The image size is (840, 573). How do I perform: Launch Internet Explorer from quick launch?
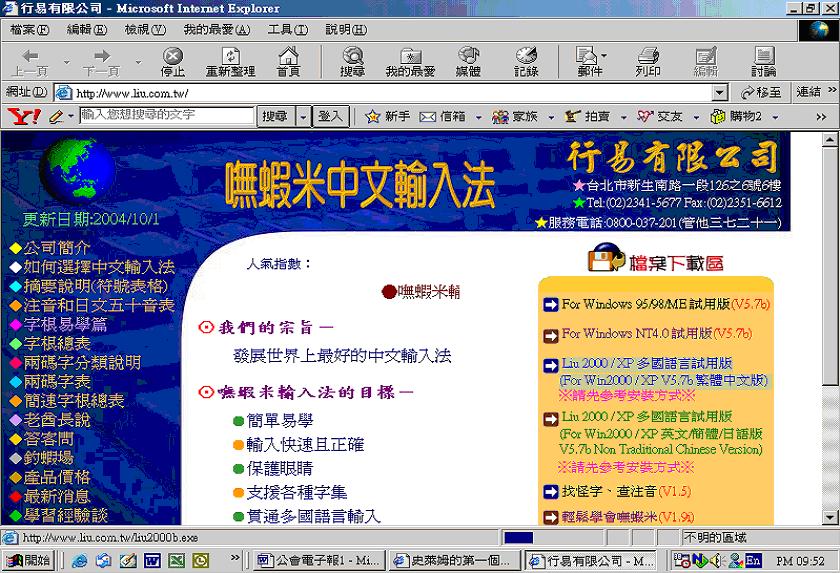(80, 561)
